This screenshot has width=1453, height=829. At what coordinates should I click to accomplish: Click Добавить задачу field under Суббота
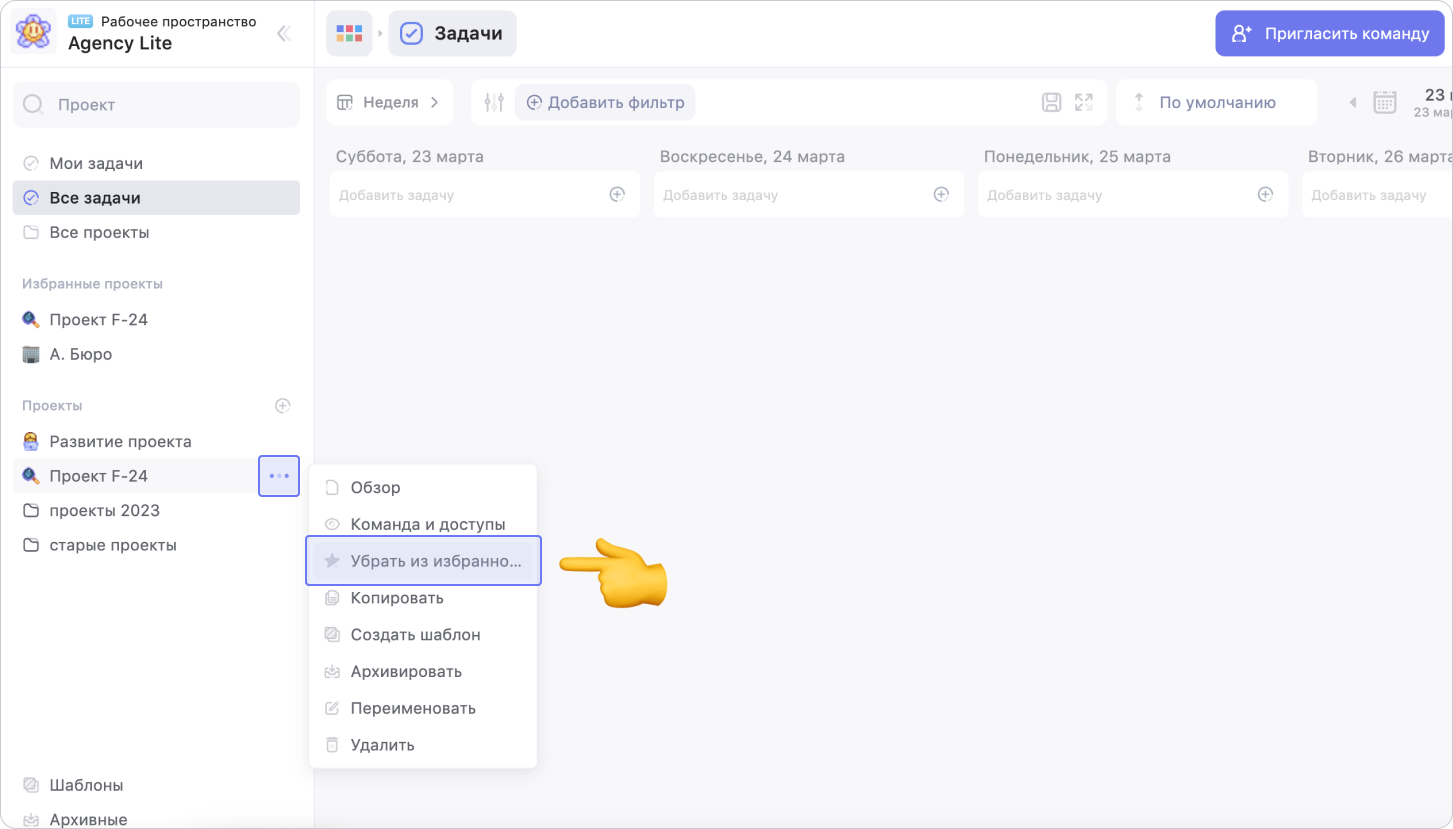pos(485,195)
